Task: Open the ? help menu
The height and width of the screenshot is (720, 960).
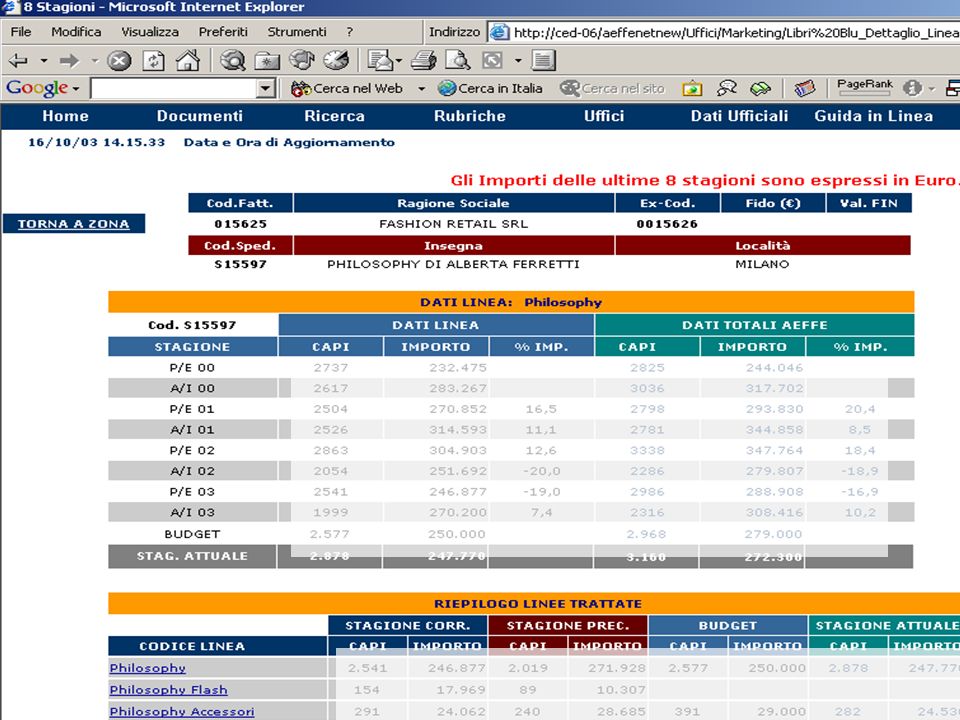Action: point(350,32)
